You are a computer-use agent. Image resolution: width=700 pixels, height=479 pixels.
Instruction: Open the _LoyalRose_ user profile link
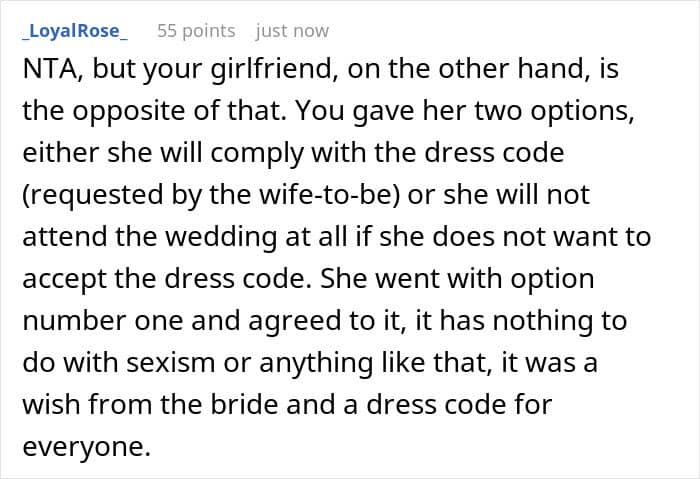coord(74,31)
